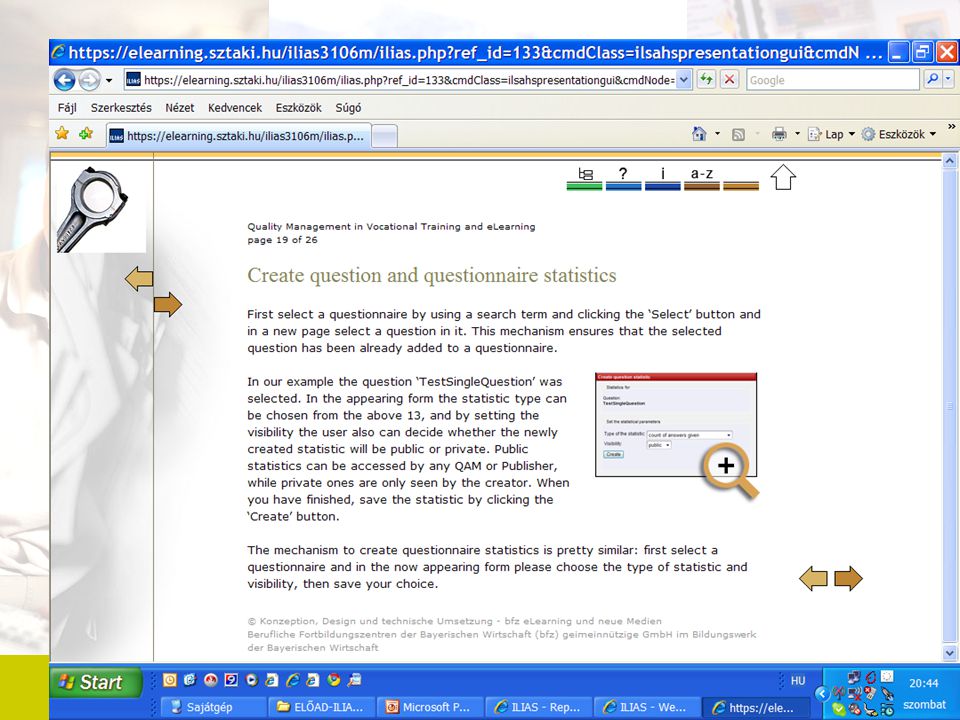Screen dimensions: 960x720
Task: Click the browser Forward button
Action: click(89, 80)
